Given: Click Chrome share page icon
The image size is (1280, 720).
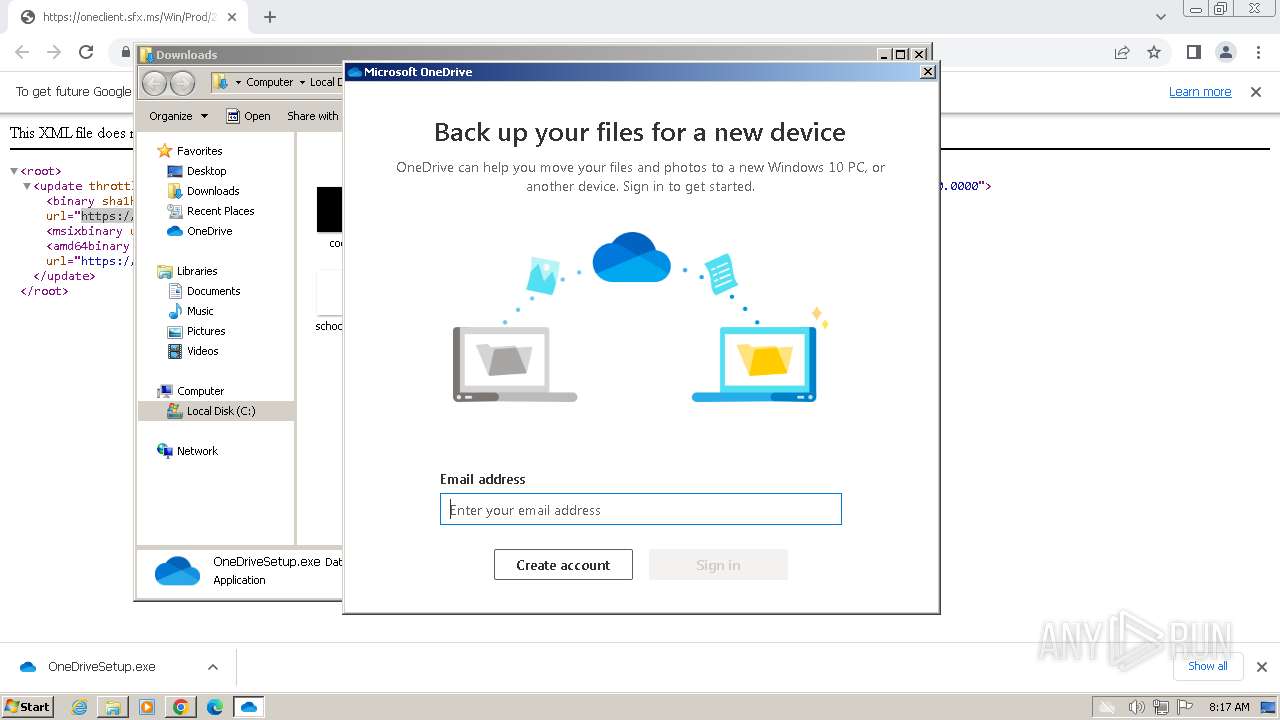Looking at the screenshot, I should click(1122, 52).
